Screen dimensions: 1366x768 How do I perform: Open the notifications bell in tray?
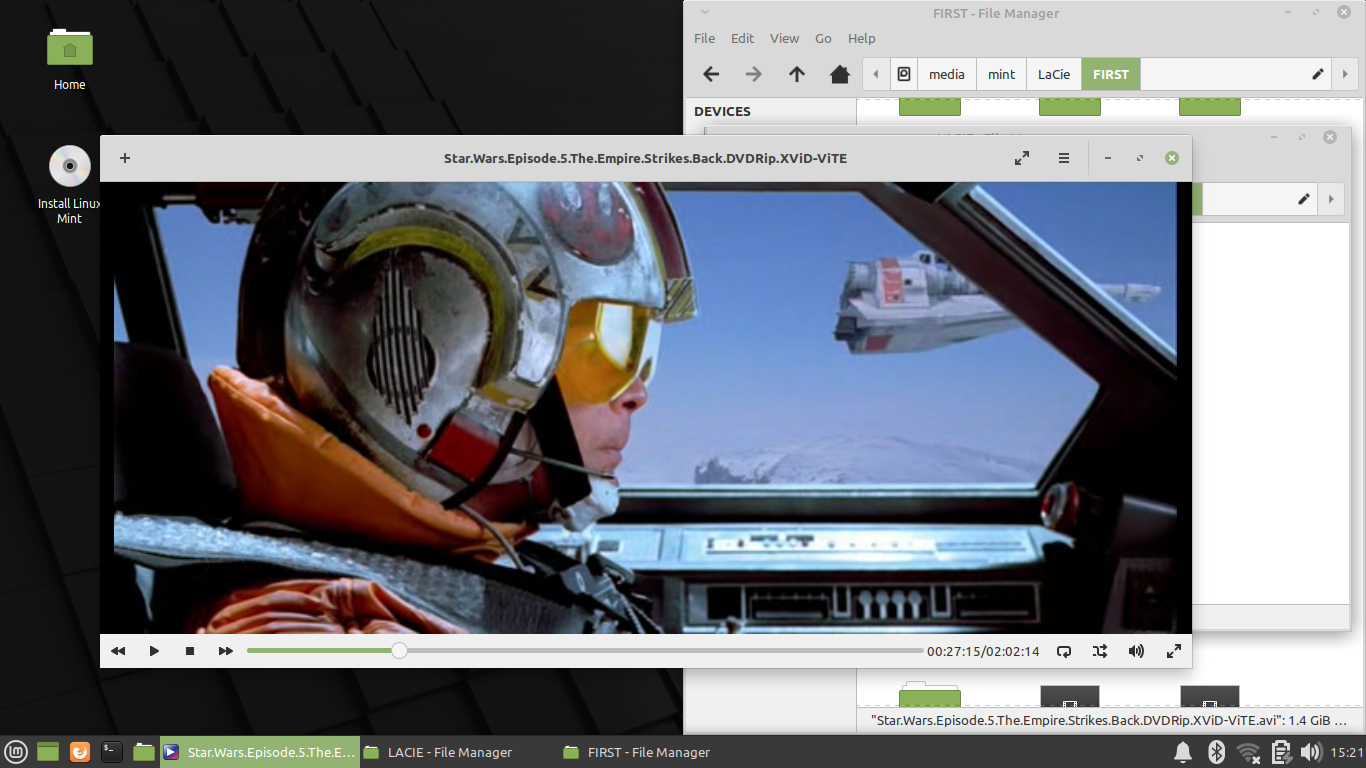(x=1183, y=752)
